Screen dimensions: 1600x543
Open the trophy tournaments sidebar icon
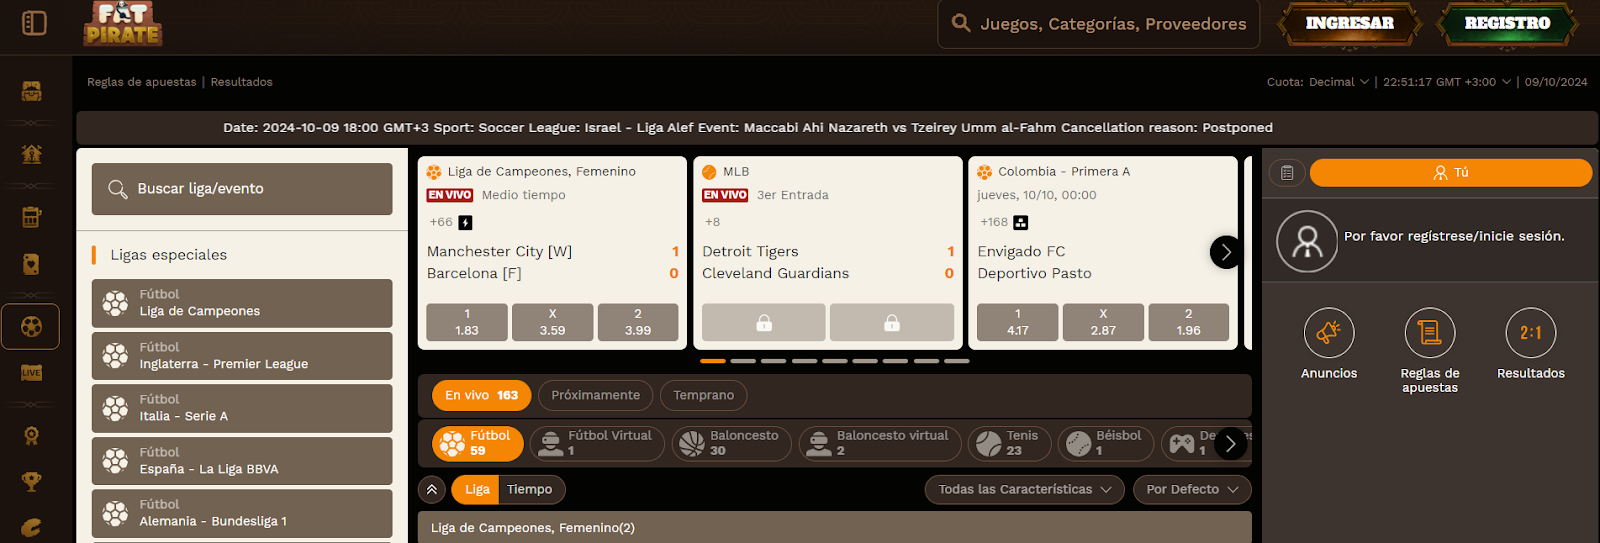pos(31,482)
